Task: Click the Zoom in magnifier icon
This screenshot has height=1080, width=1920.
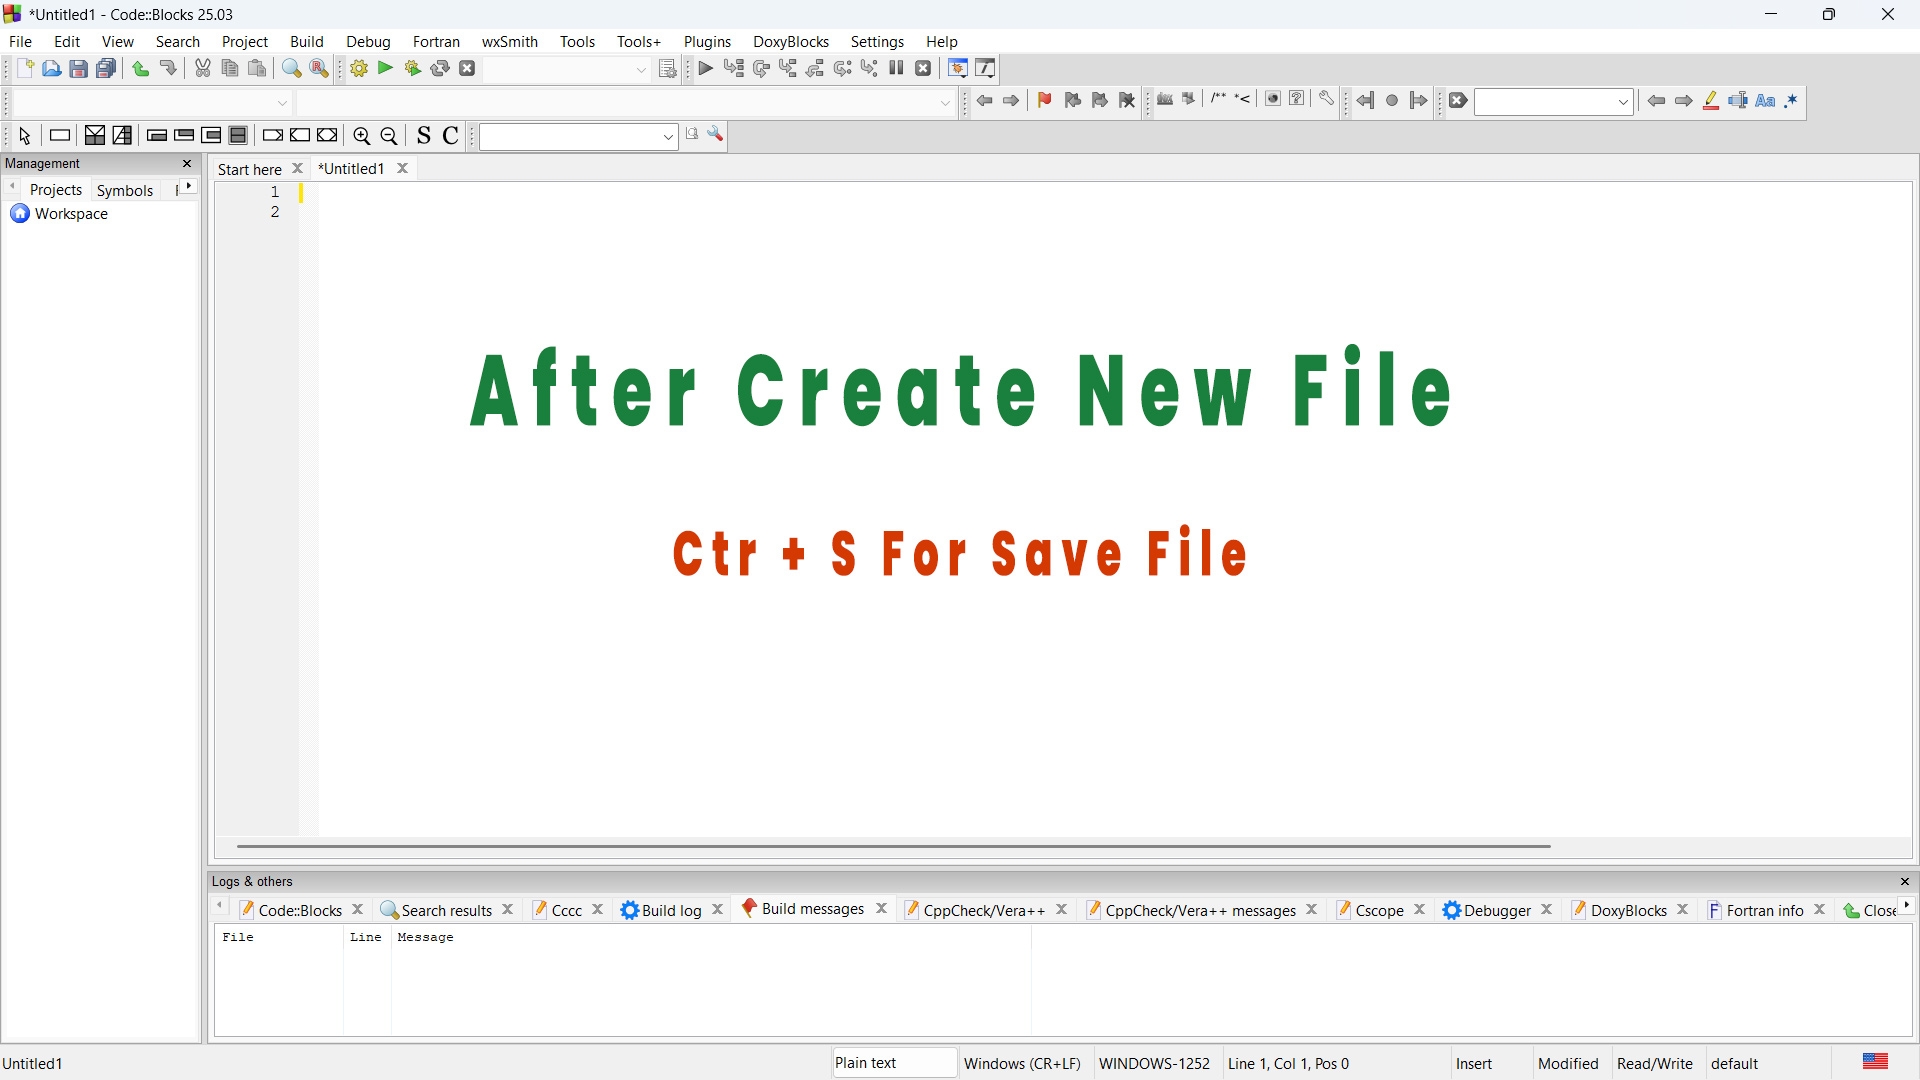Action: coord(362,136)
